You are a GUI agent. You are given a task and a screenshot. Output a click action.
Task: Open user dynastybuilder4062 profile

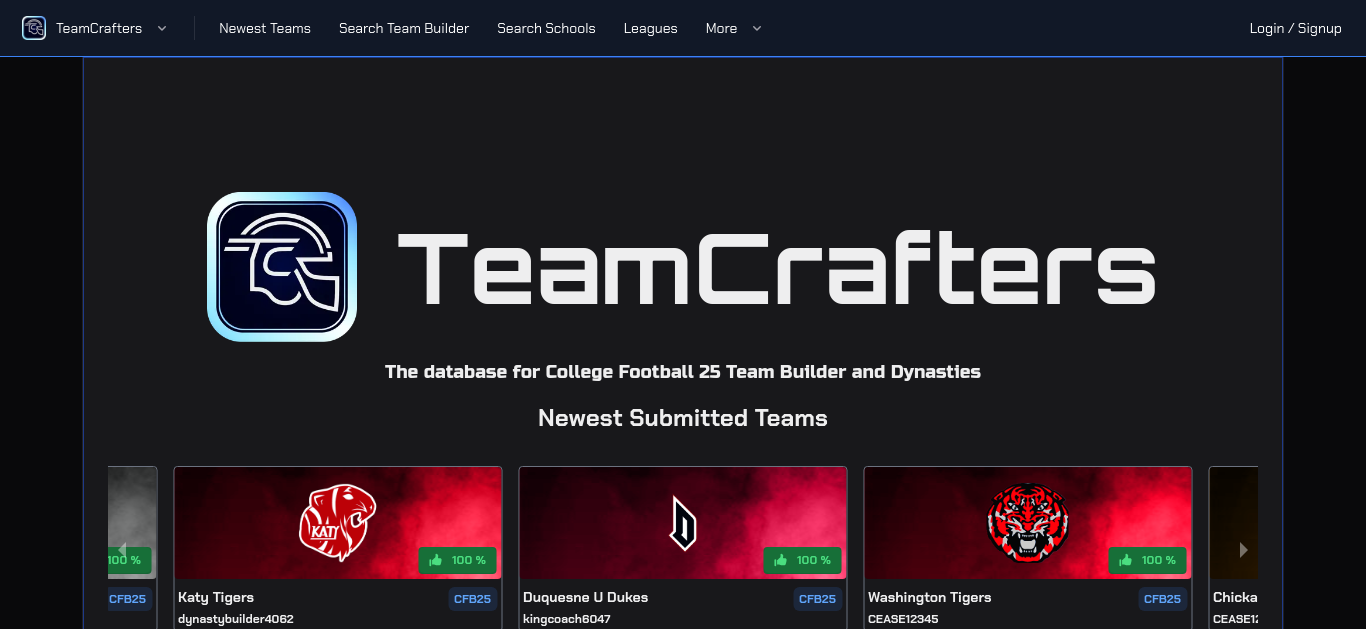[236, 619]
